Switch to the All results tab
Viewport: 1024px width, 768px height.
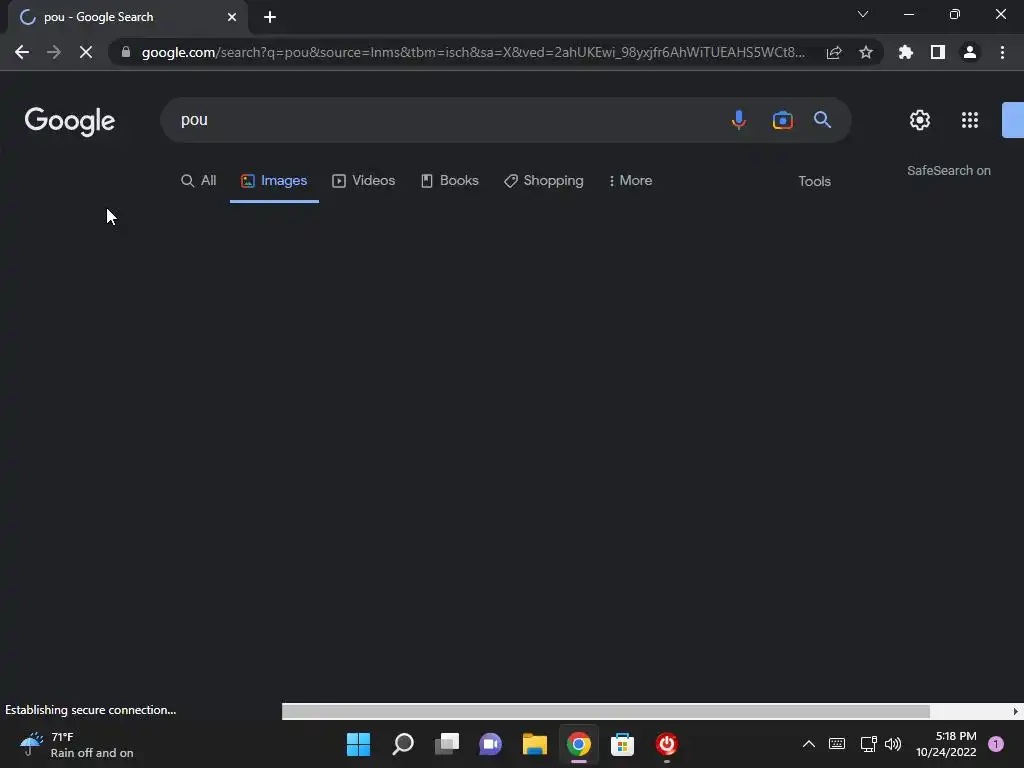tap(199, 181)
